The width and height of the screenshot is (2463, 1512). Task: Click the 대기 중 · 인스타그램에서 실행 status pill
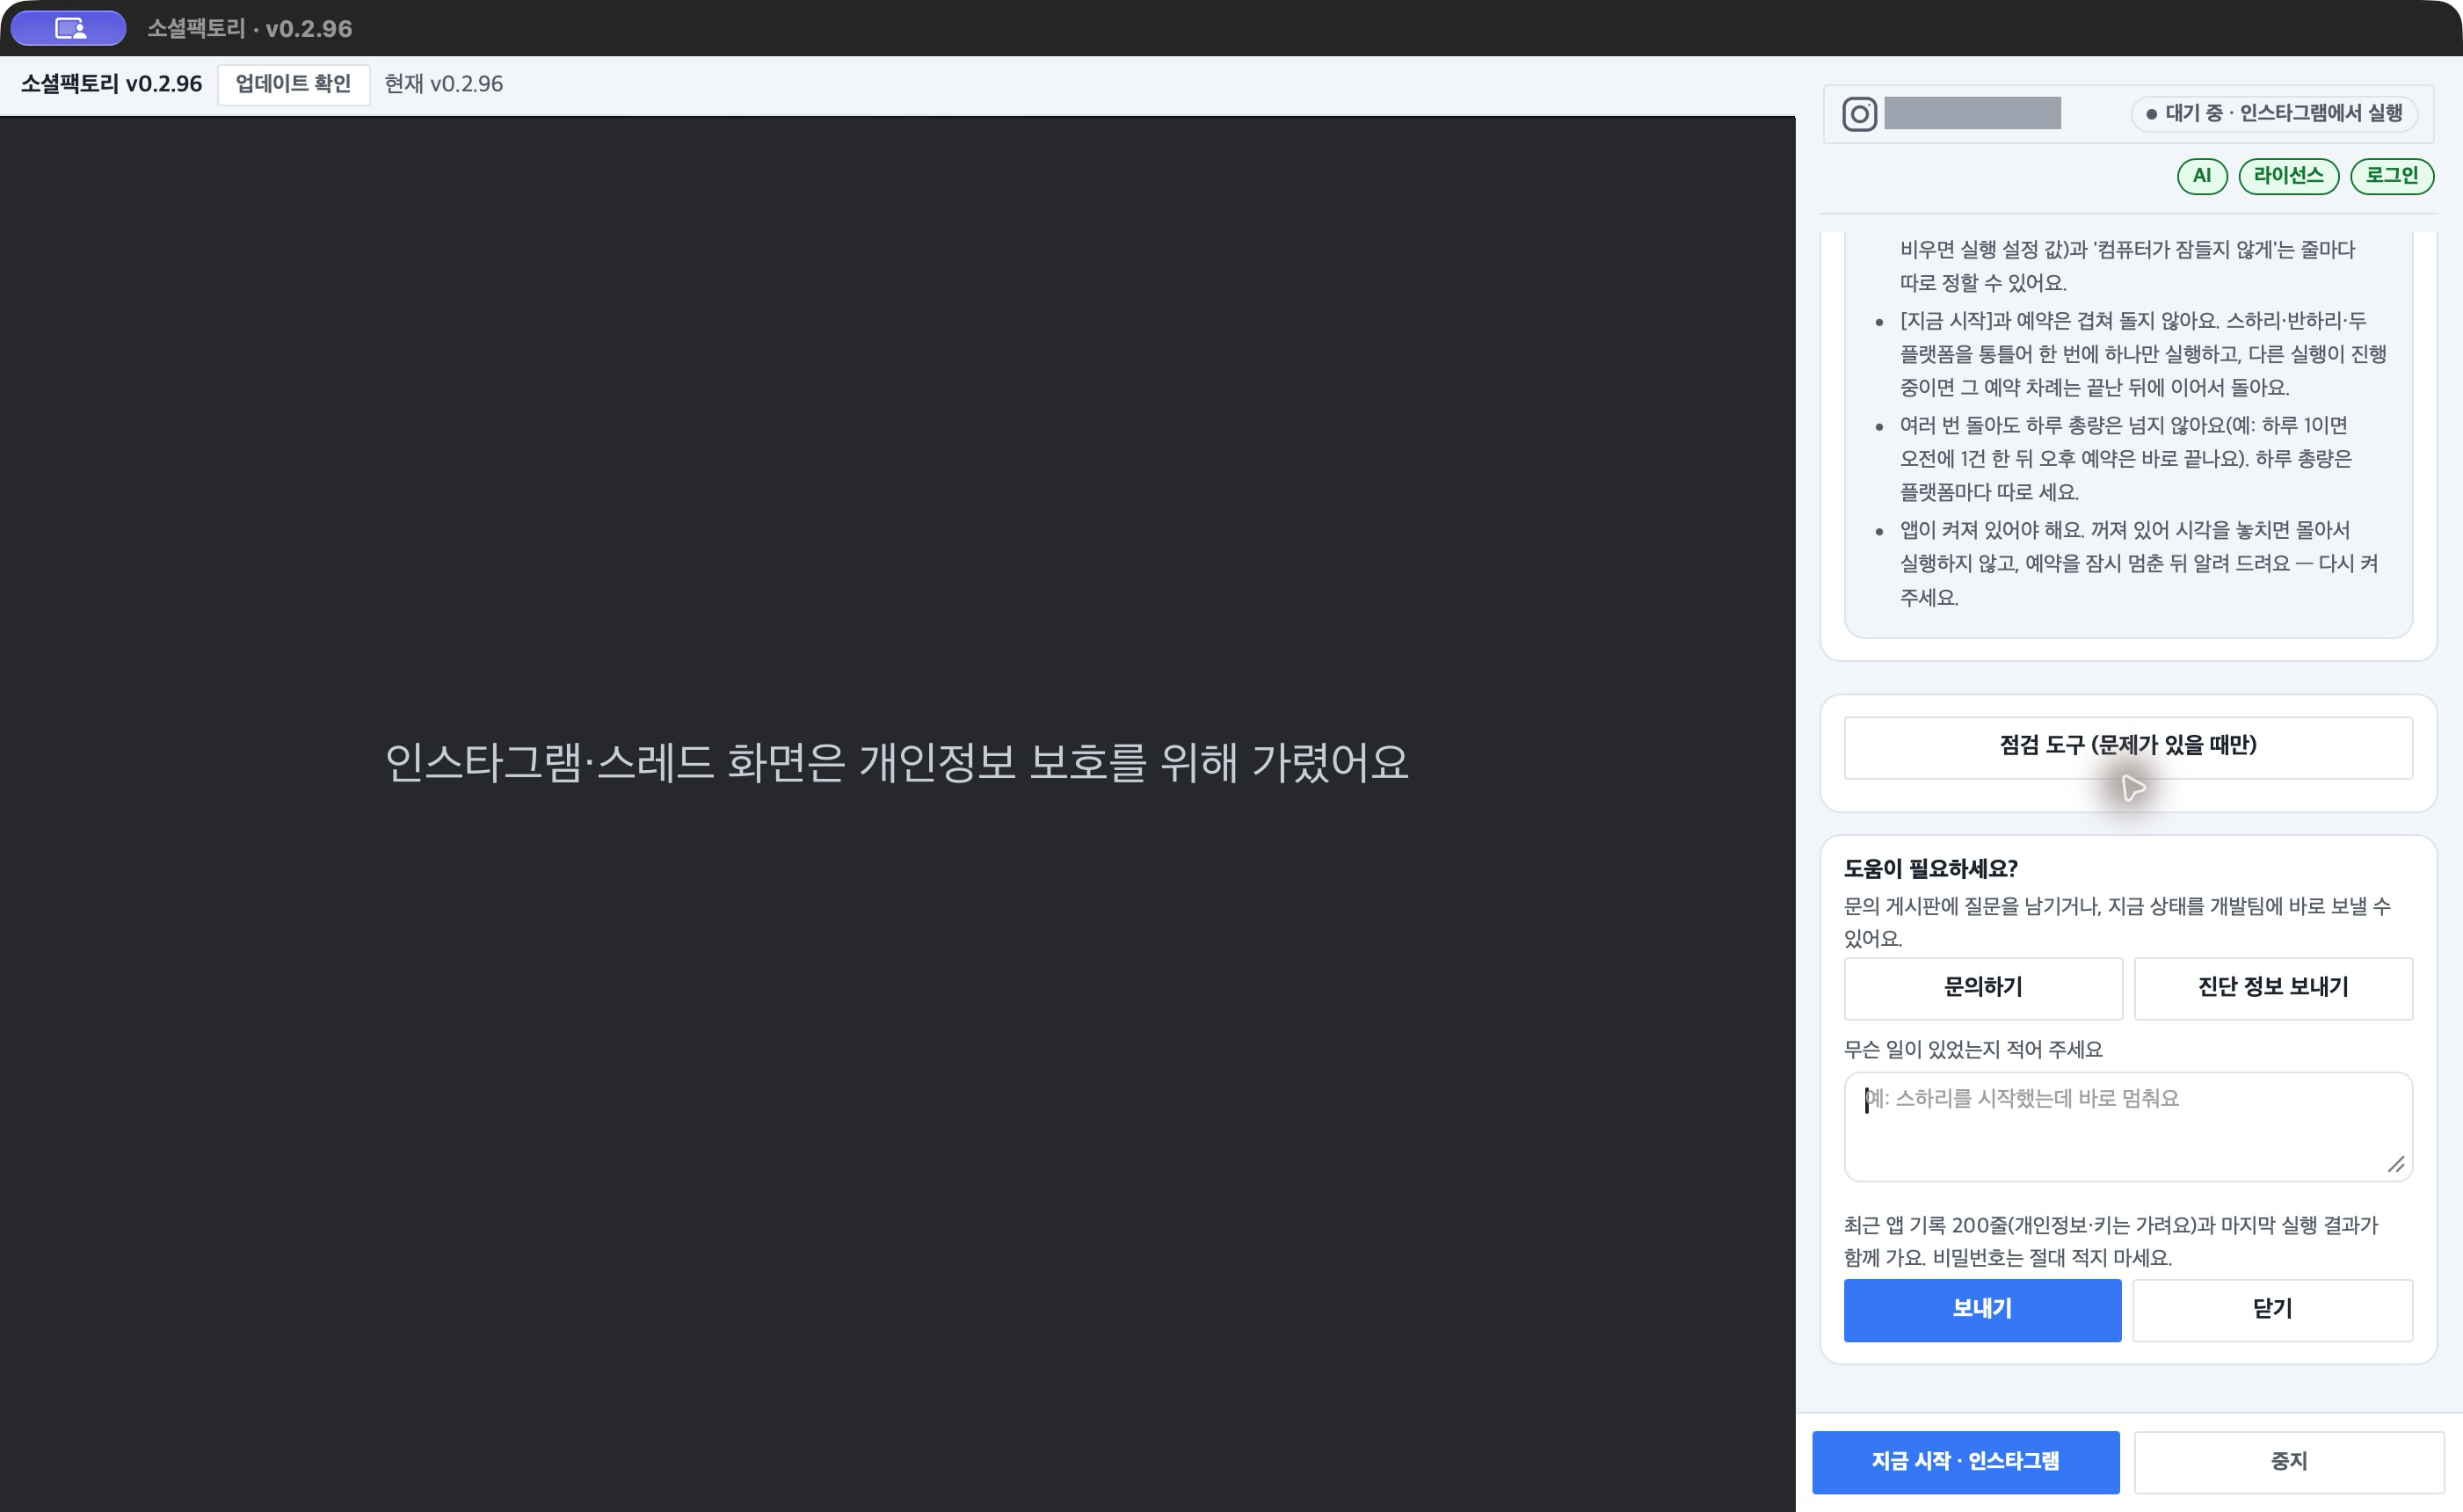coord(2274,114)
